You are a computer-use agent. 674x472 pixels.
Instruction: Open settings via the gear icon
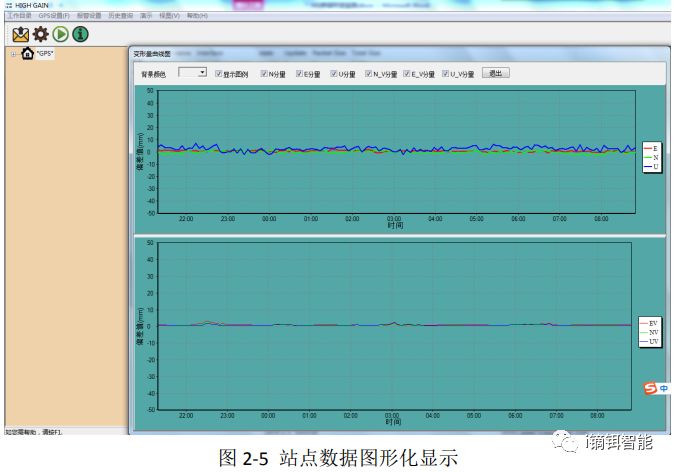[40, 34]
